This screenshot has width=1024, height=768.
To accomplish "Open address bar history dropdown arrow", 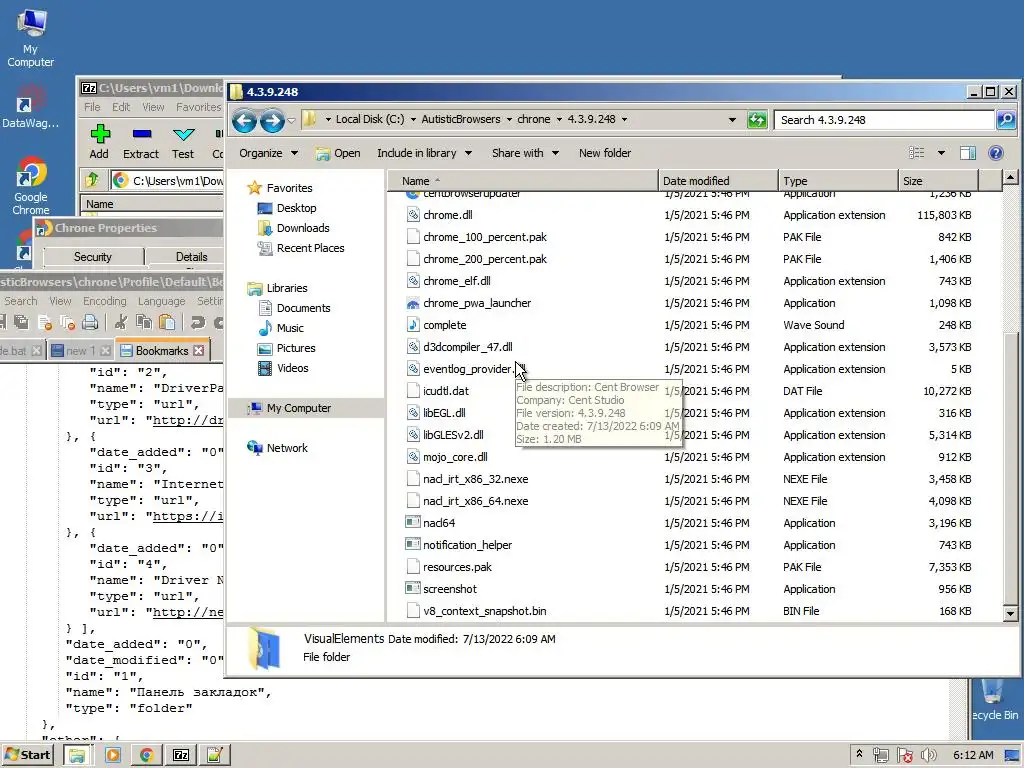I will pos(732,120).
